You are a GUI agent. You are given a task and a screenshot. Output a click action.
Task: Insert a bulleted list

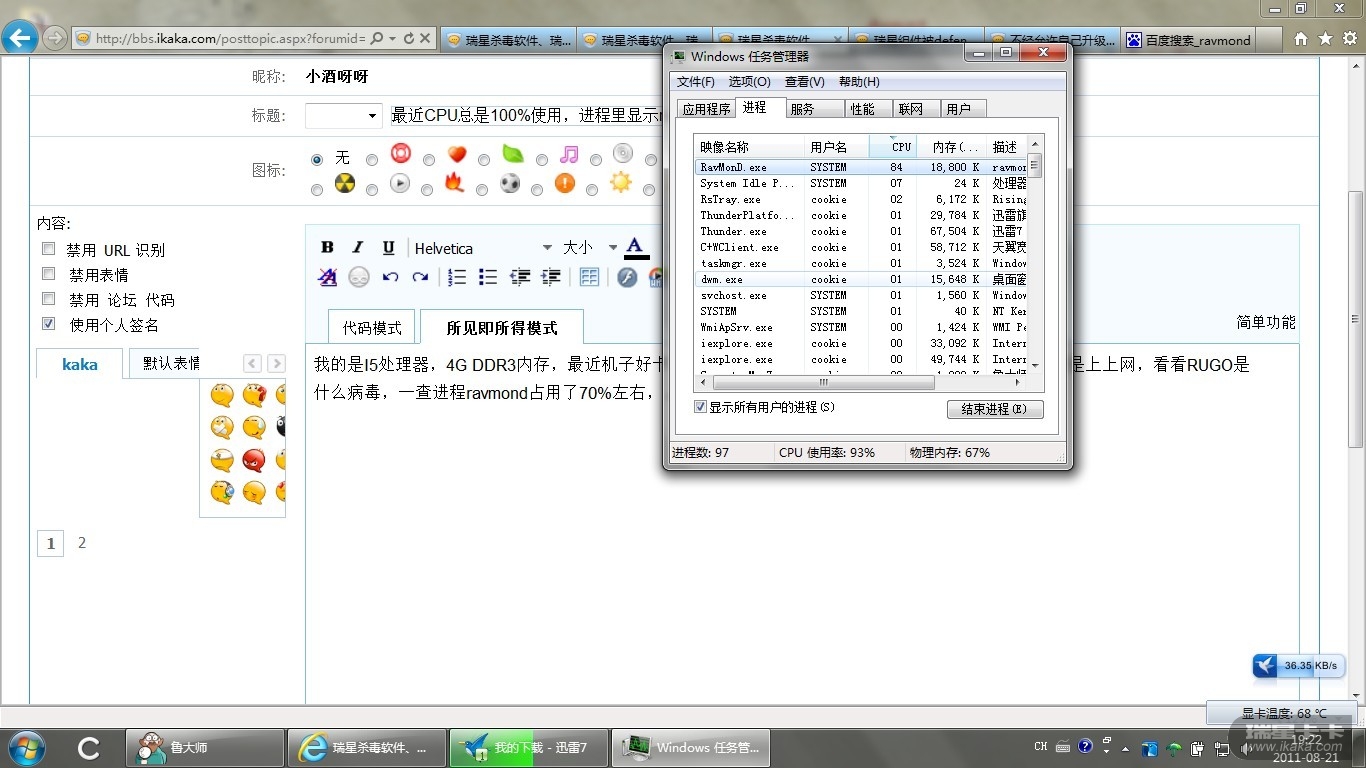(488, 277)
